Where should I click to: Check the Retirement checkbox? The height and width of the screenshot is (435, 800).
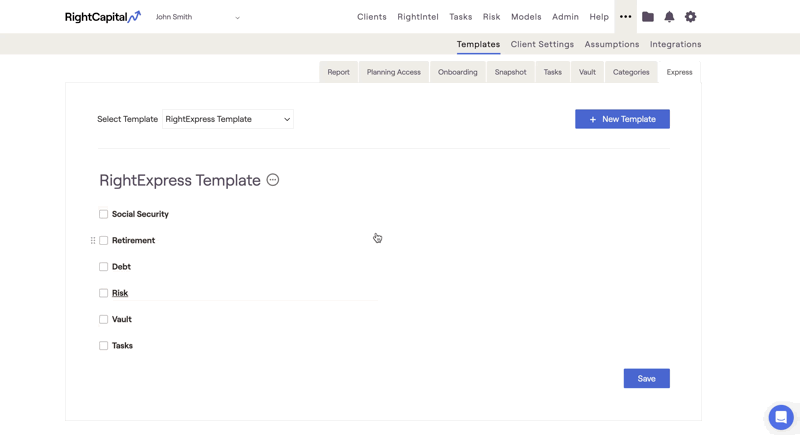point(104,240)
